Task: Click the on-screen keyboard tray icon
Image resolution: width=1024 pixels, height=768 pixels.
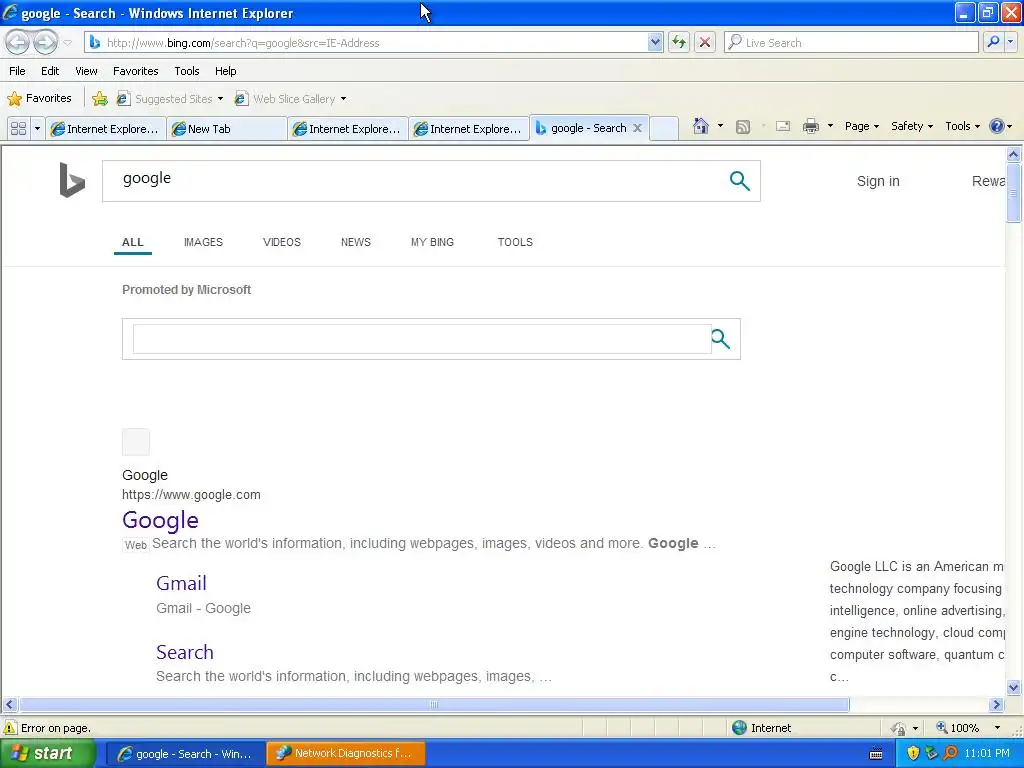Action: (876, 754)
